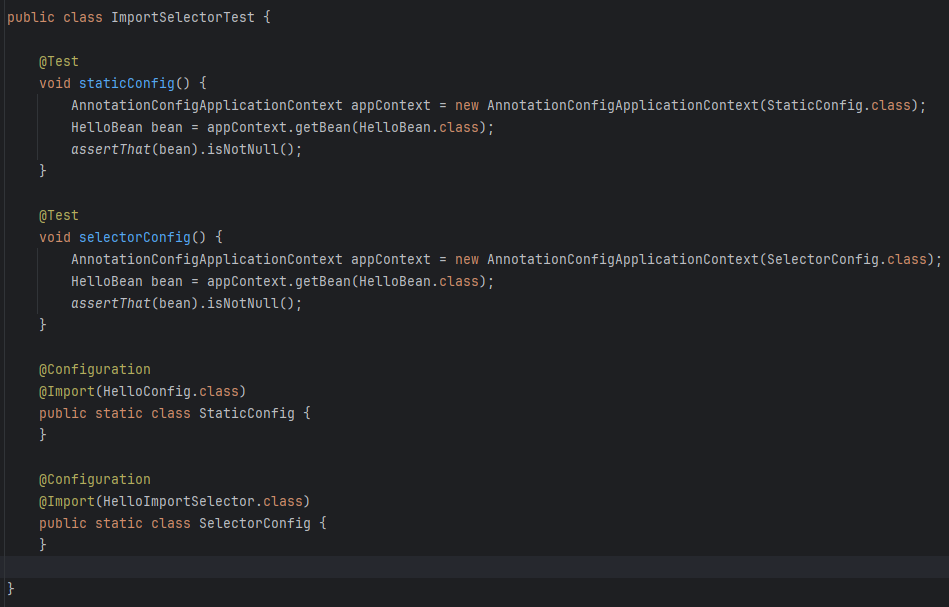The image size is (949, 607).
Task: Click getBean call inside staticConfig method
Action: pyautogui.click(x=323, y=128)
